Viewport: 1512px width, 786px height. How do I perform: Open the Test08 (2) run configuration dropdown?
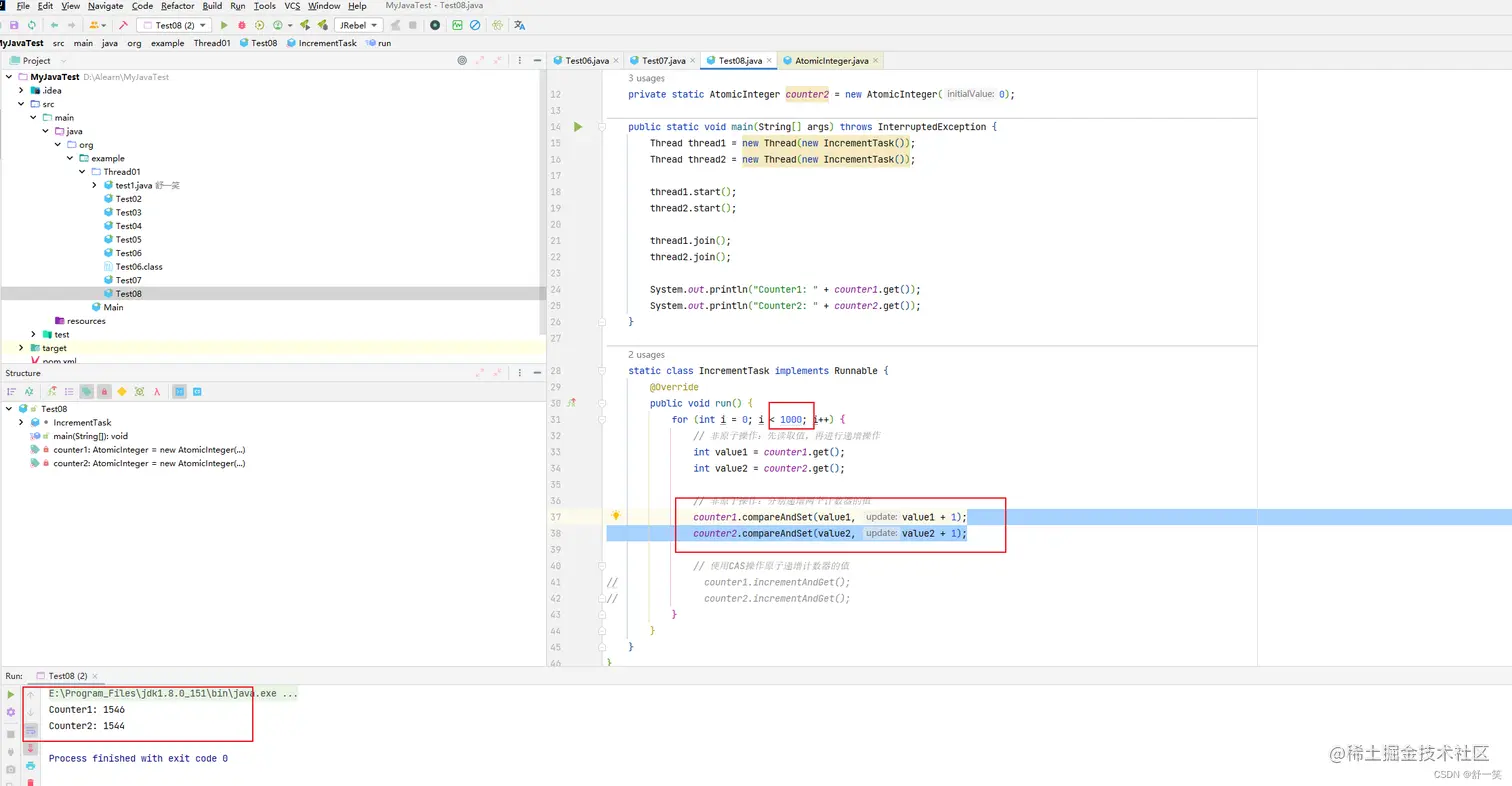pyautogui.click(x=174, y=25)
